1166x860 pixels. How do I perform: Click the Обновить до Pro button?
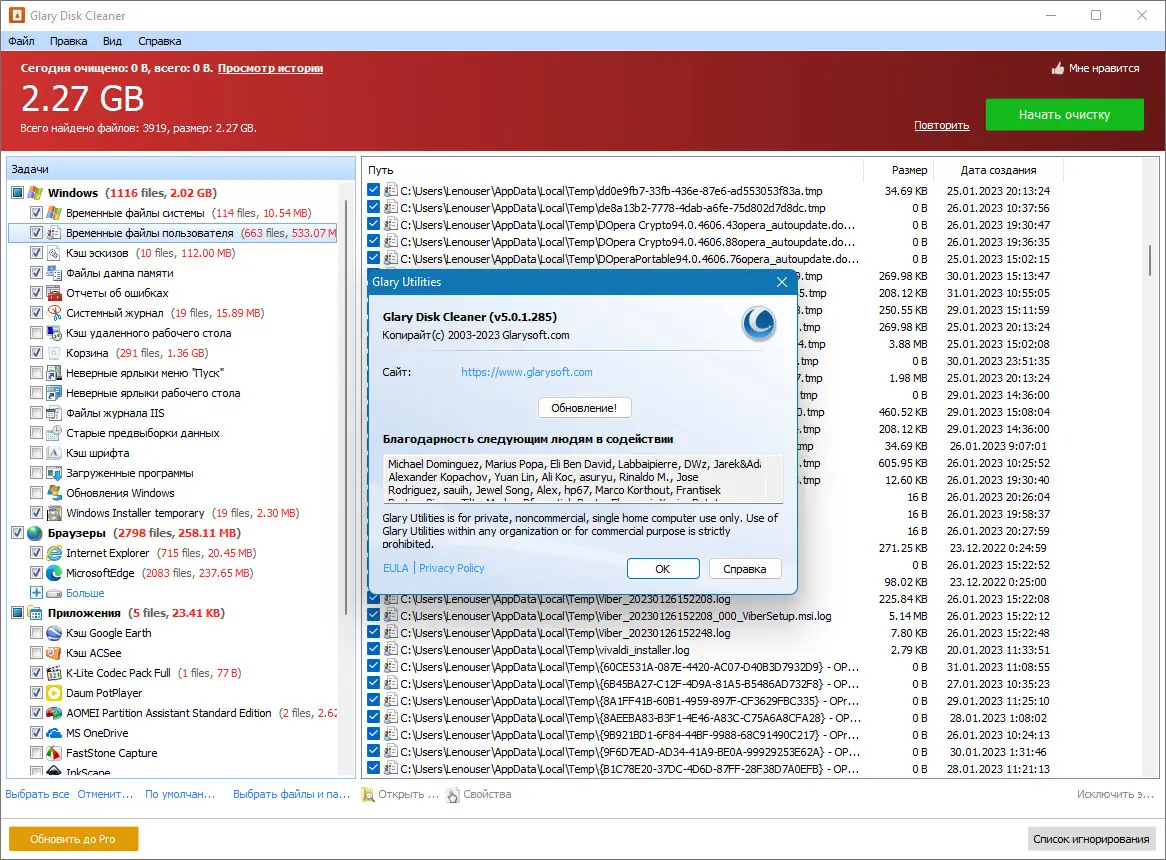click(x=73, y=839)
